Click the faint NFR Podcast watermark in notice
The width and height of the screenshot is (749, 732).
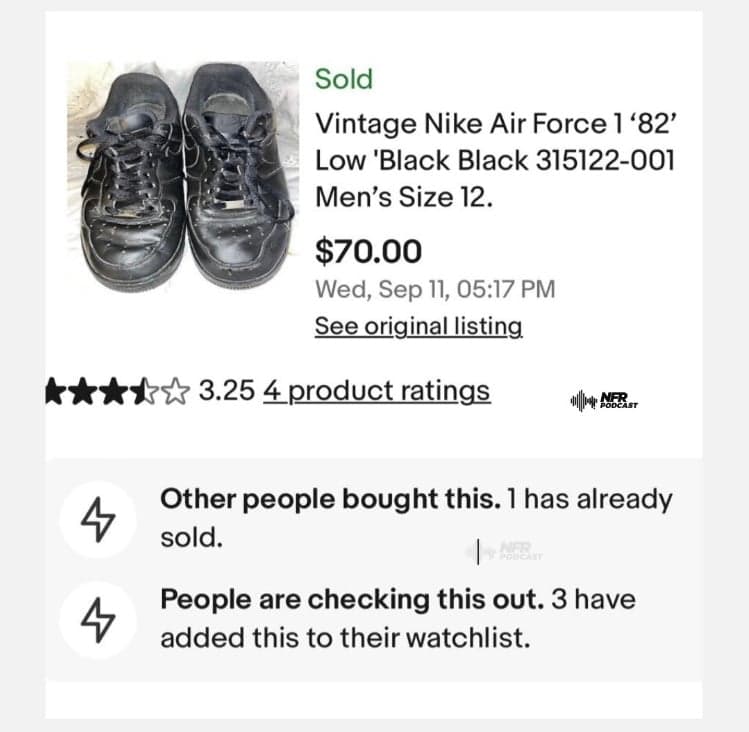point(510,550)
